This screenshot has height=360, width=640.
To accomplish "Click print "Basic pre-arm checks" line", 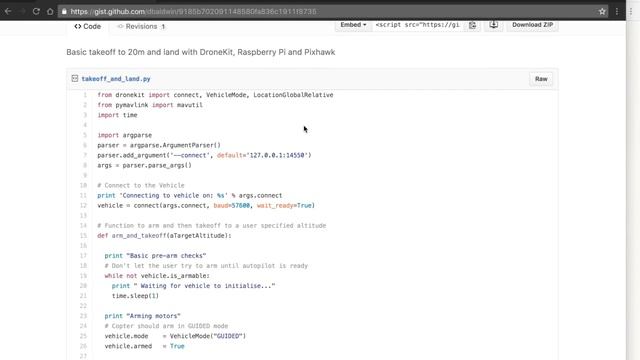I will (x=155, y=256).
